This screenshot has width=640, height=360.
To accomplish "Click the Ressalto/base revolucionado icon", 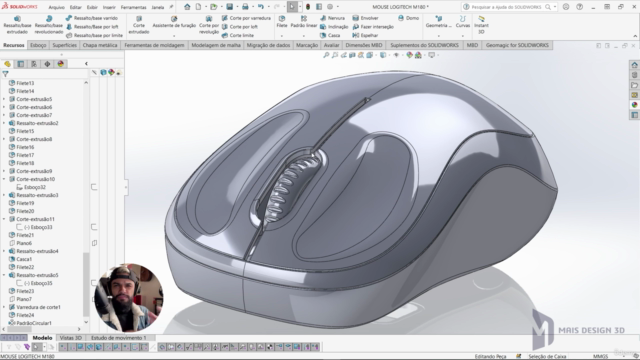I will tap(49, 19).
